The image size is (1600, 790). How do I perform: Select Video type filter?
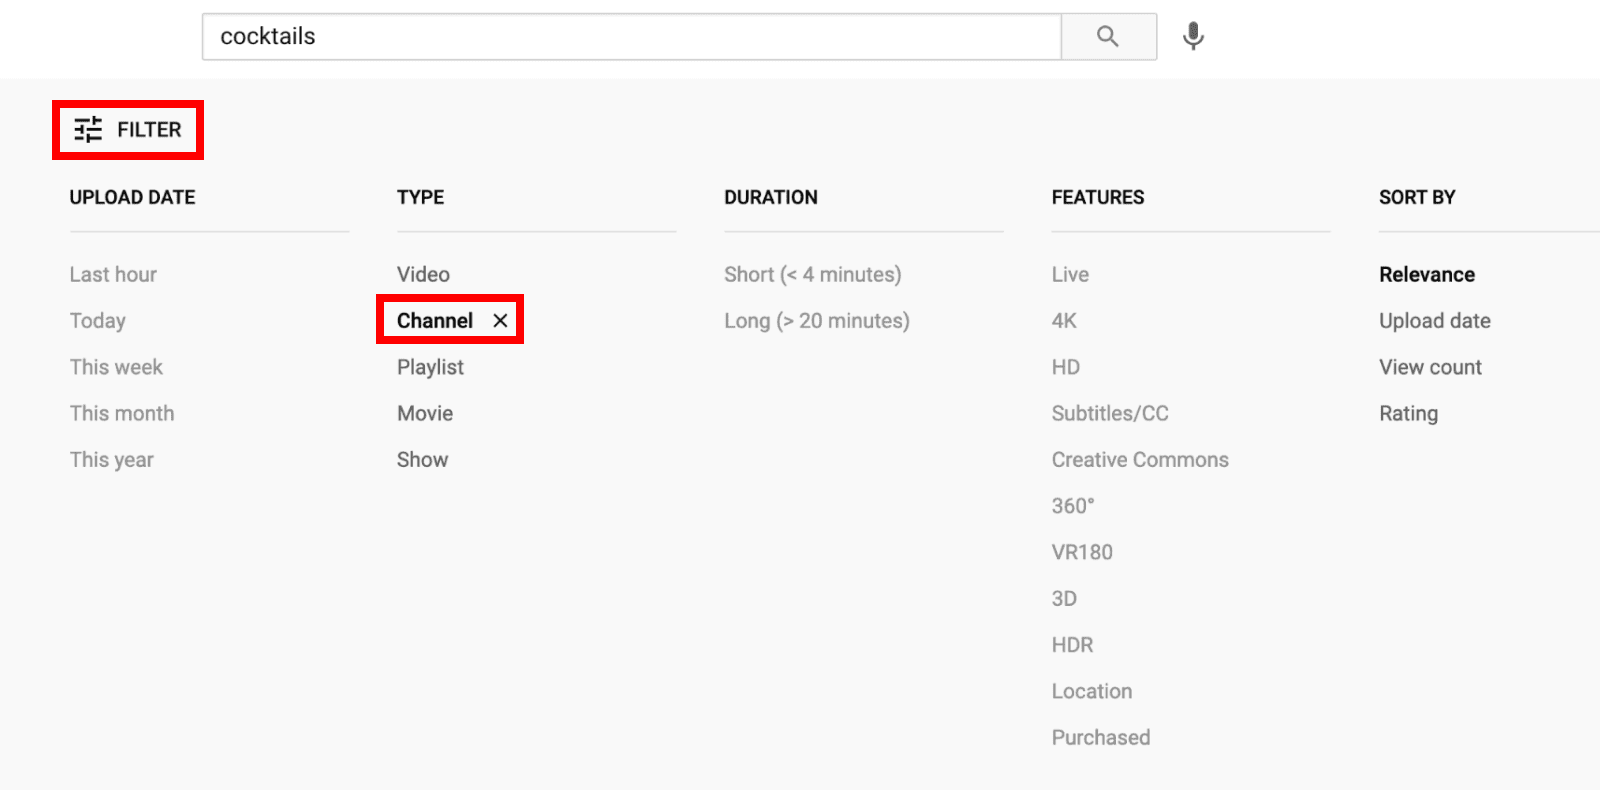(x=423, y=275)
